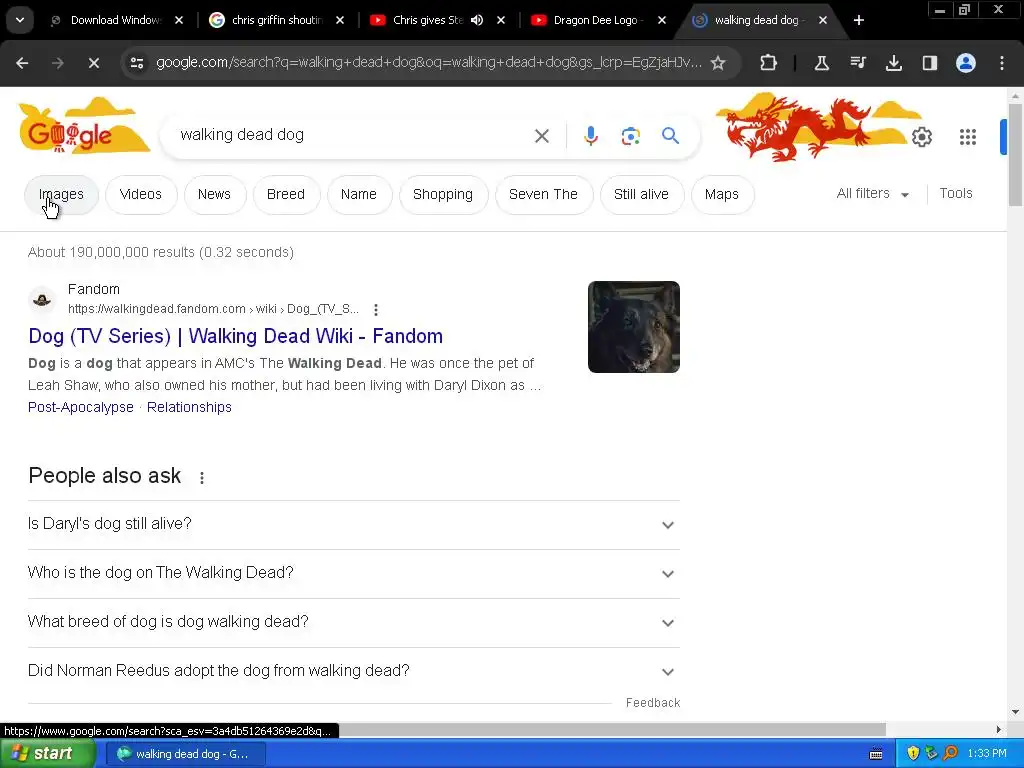Open Chrome three-dot menu
This screenshot has height=768, width=1024.
point(1002,63)
